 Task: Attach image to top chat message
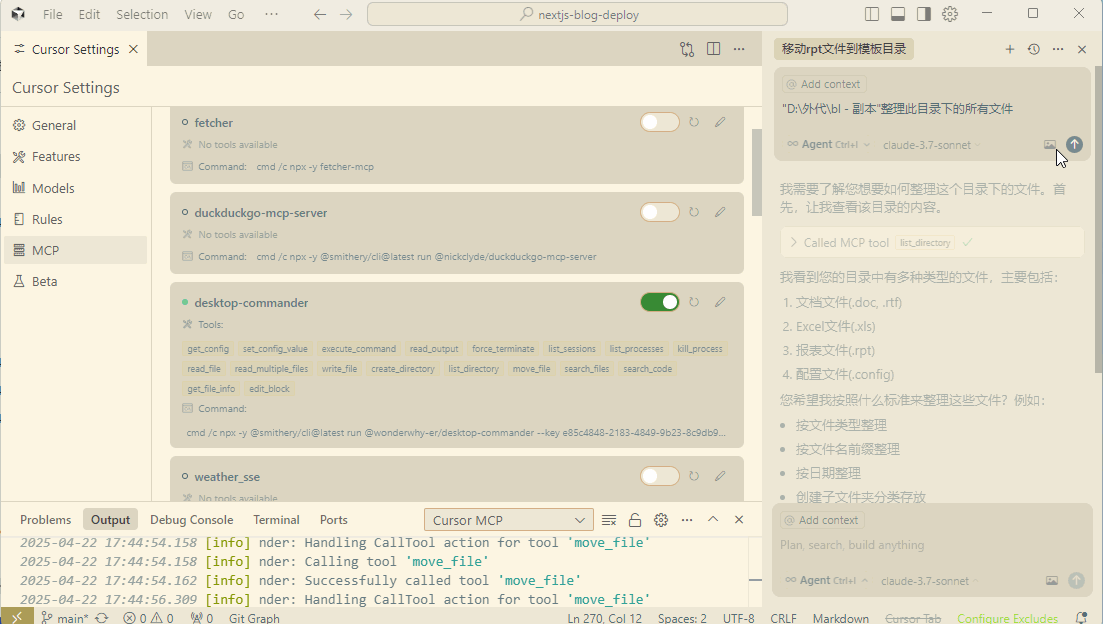(x=1050, y=144)
